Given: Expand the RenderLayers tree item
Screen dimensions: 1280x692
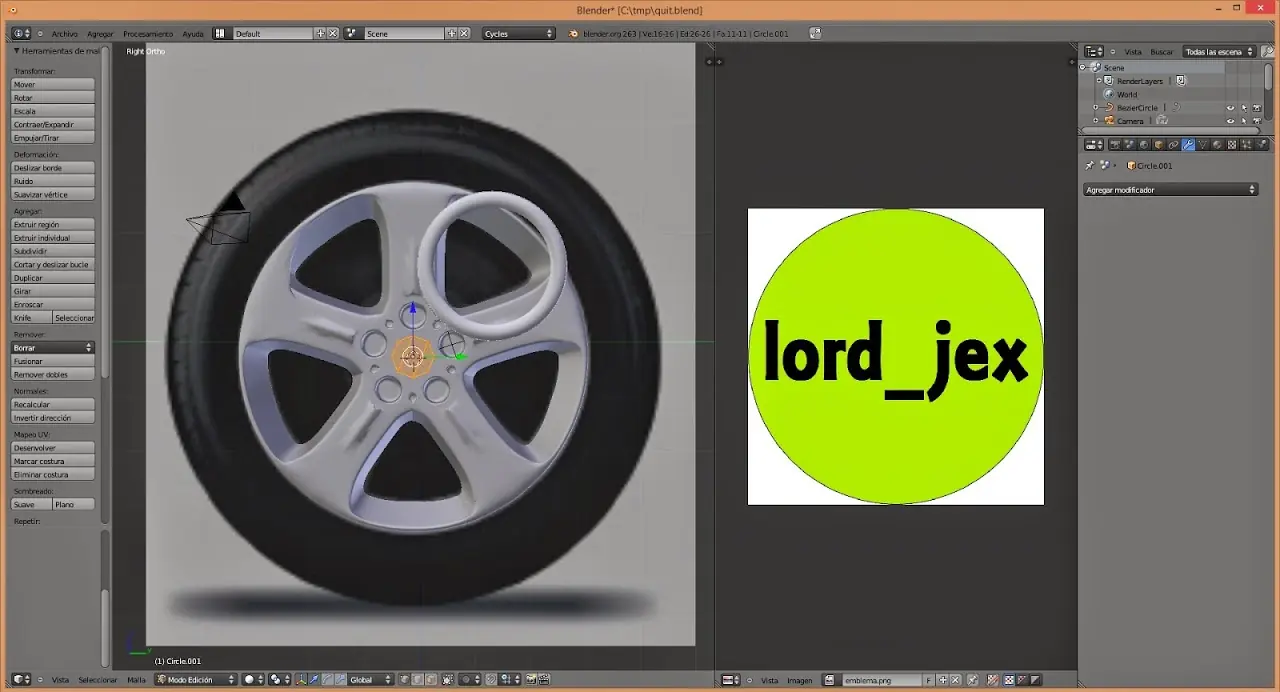Looking at the screenshot, I should coord(1099,81).
